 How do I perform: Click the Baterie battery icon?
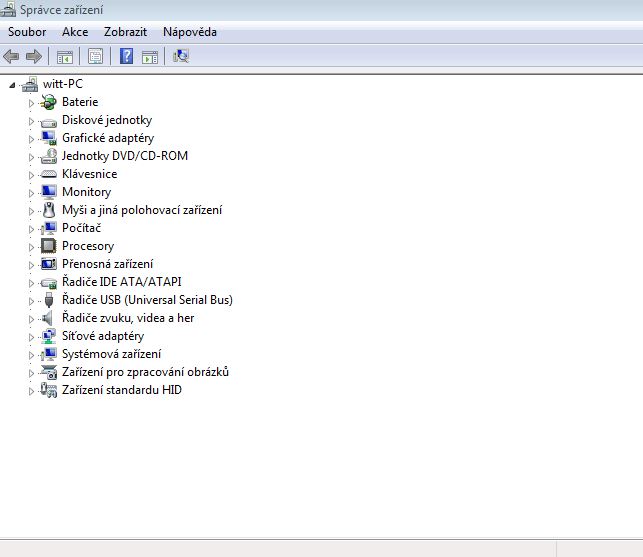[x=49, y=102]
